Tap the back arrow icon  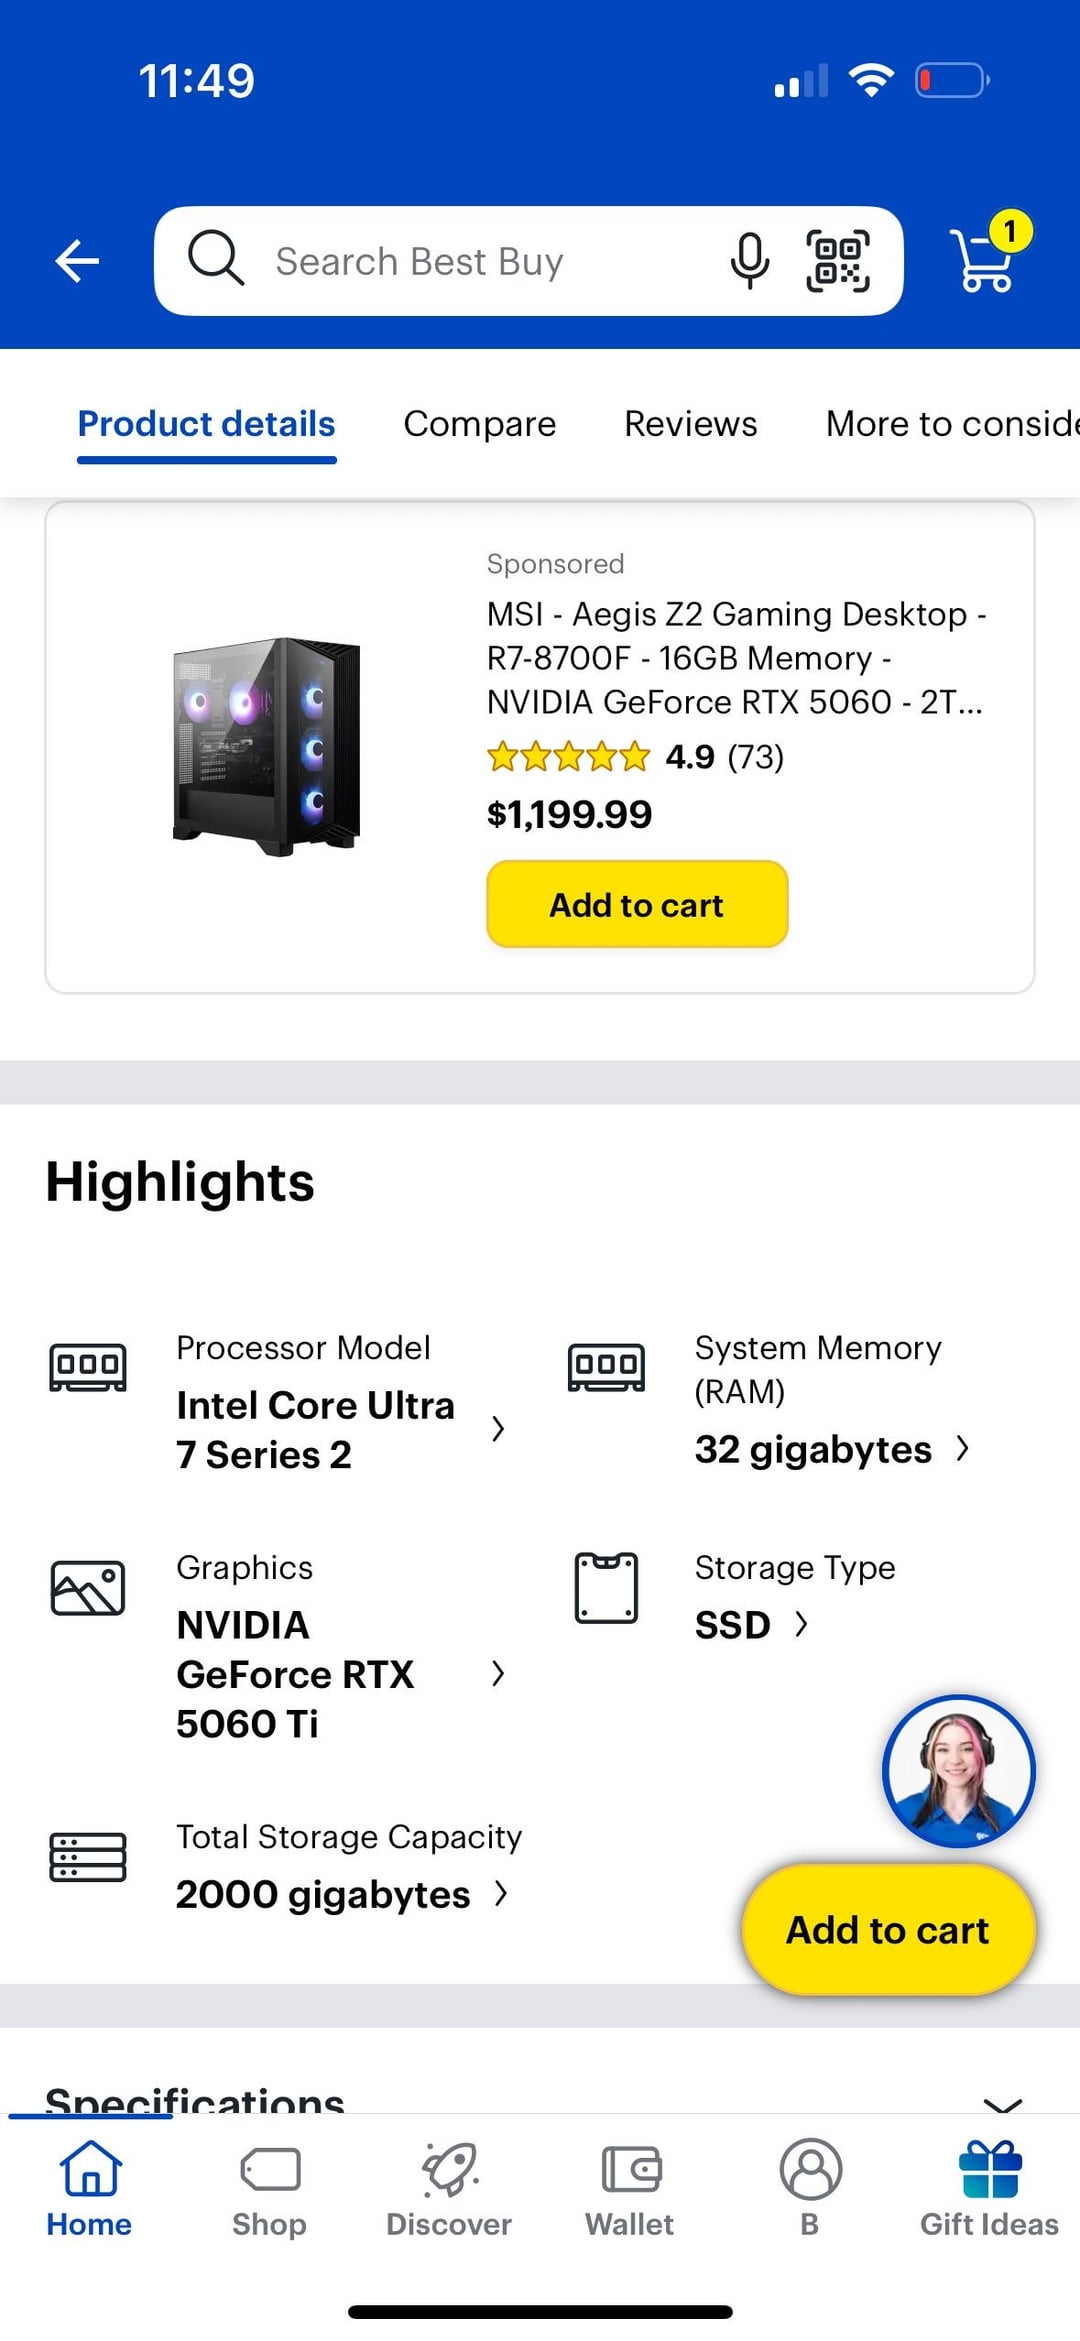(x=77, y=261)
